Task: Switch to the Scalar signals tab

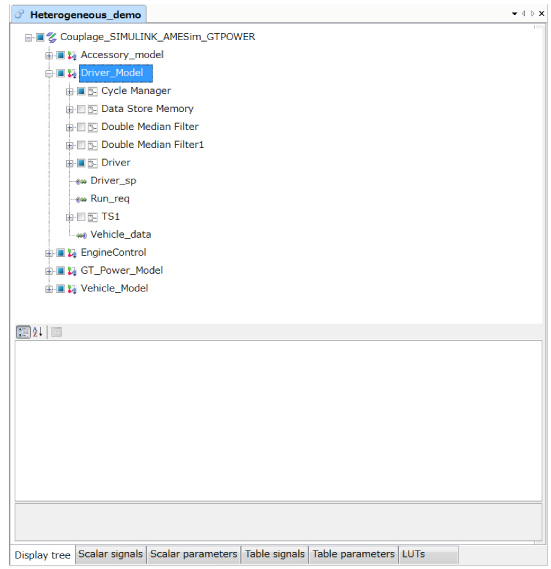Action: click(x=110, y=554)
